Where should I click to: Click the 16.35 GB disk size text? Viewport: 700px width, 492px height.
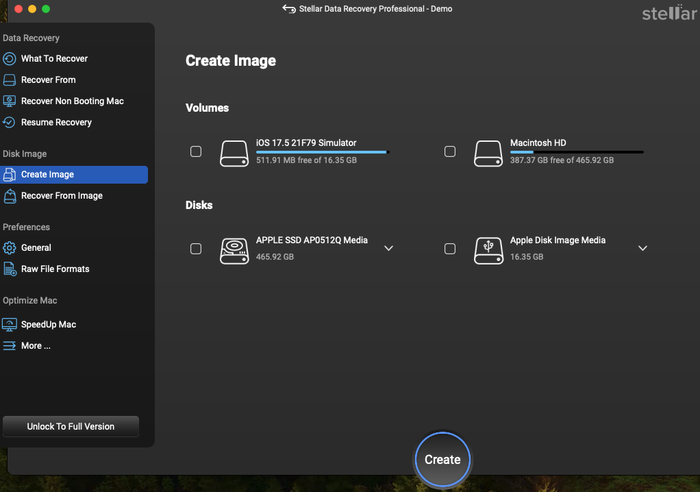click(x=526, y=257)
